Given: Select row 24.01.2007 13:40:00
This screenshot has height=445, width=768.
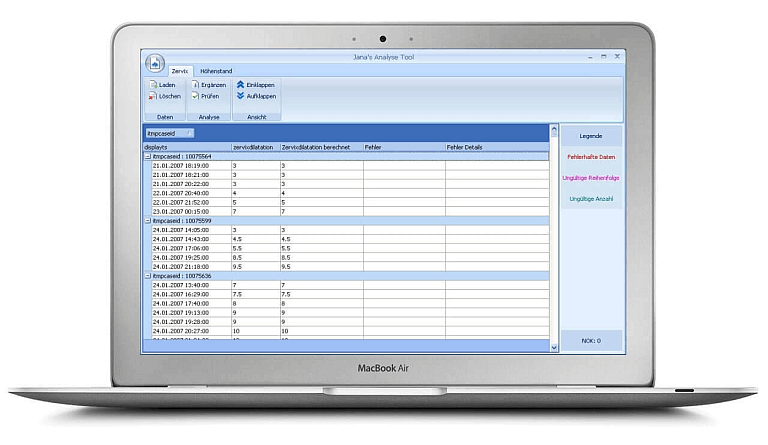Looking at the screenshot, I should coord(350,285).
